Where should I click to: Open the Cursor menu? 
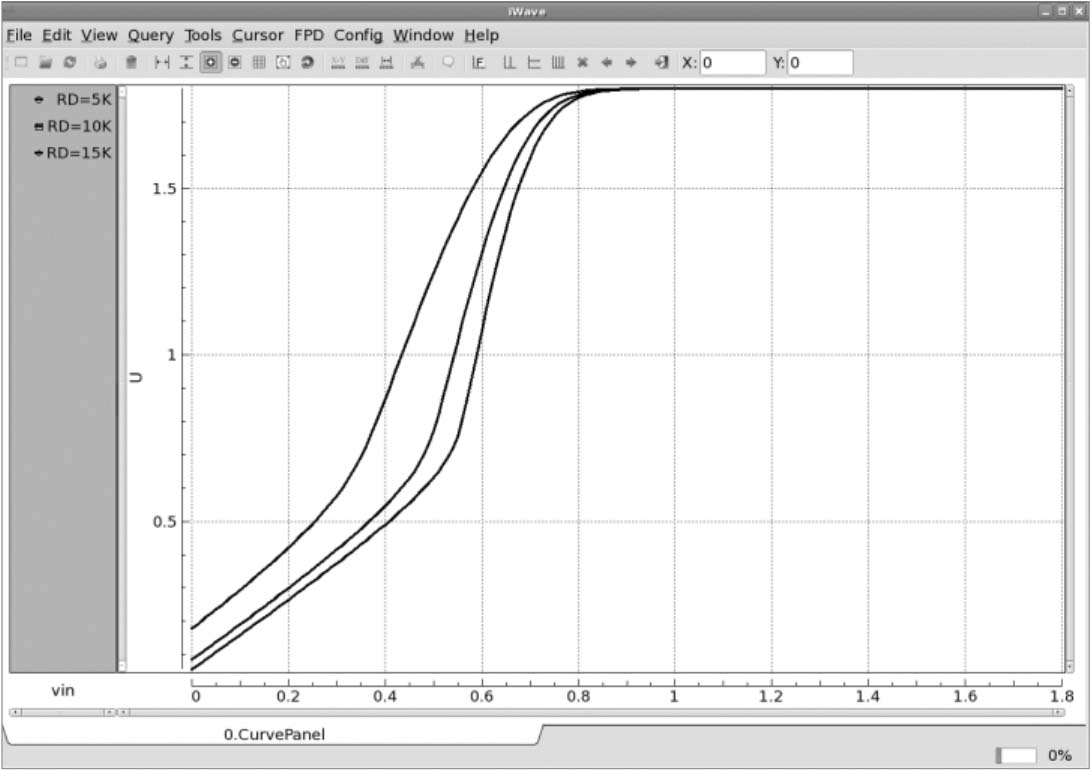coord(258,35)
